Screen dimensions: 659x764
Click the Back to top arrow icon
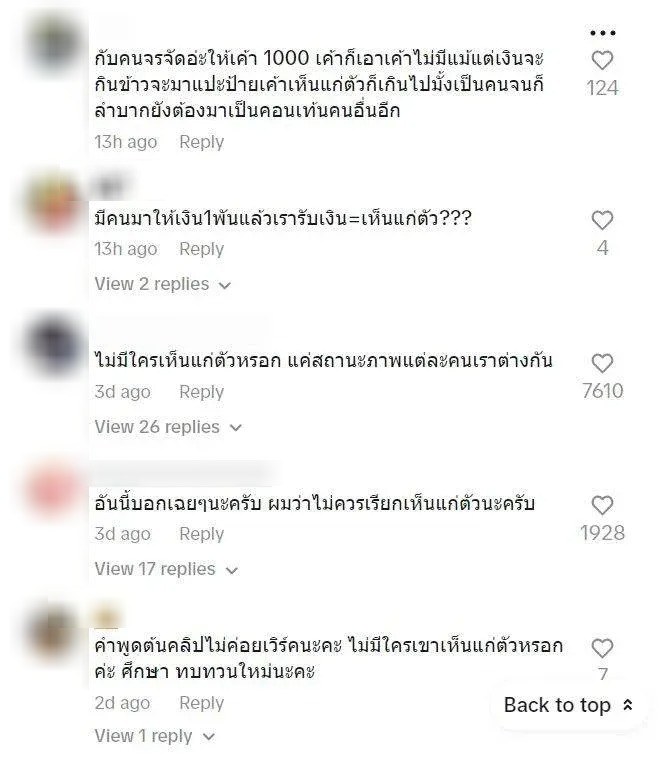[x=628, y=705]
